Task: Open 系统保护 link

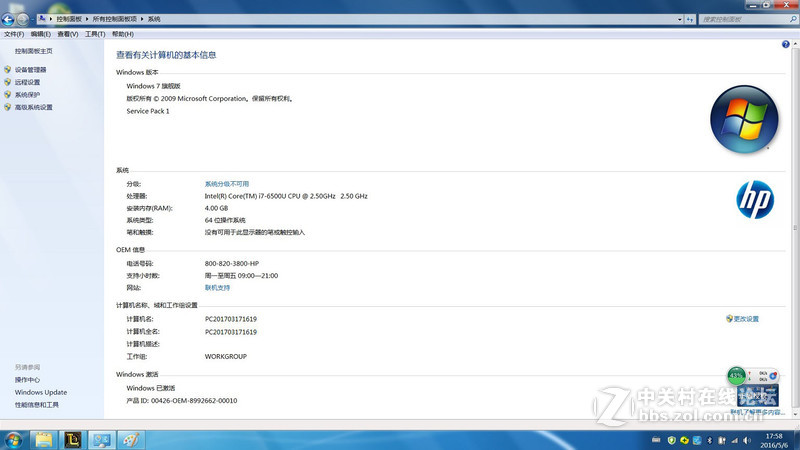Action: pyautogui.click(x=27, y=95)
